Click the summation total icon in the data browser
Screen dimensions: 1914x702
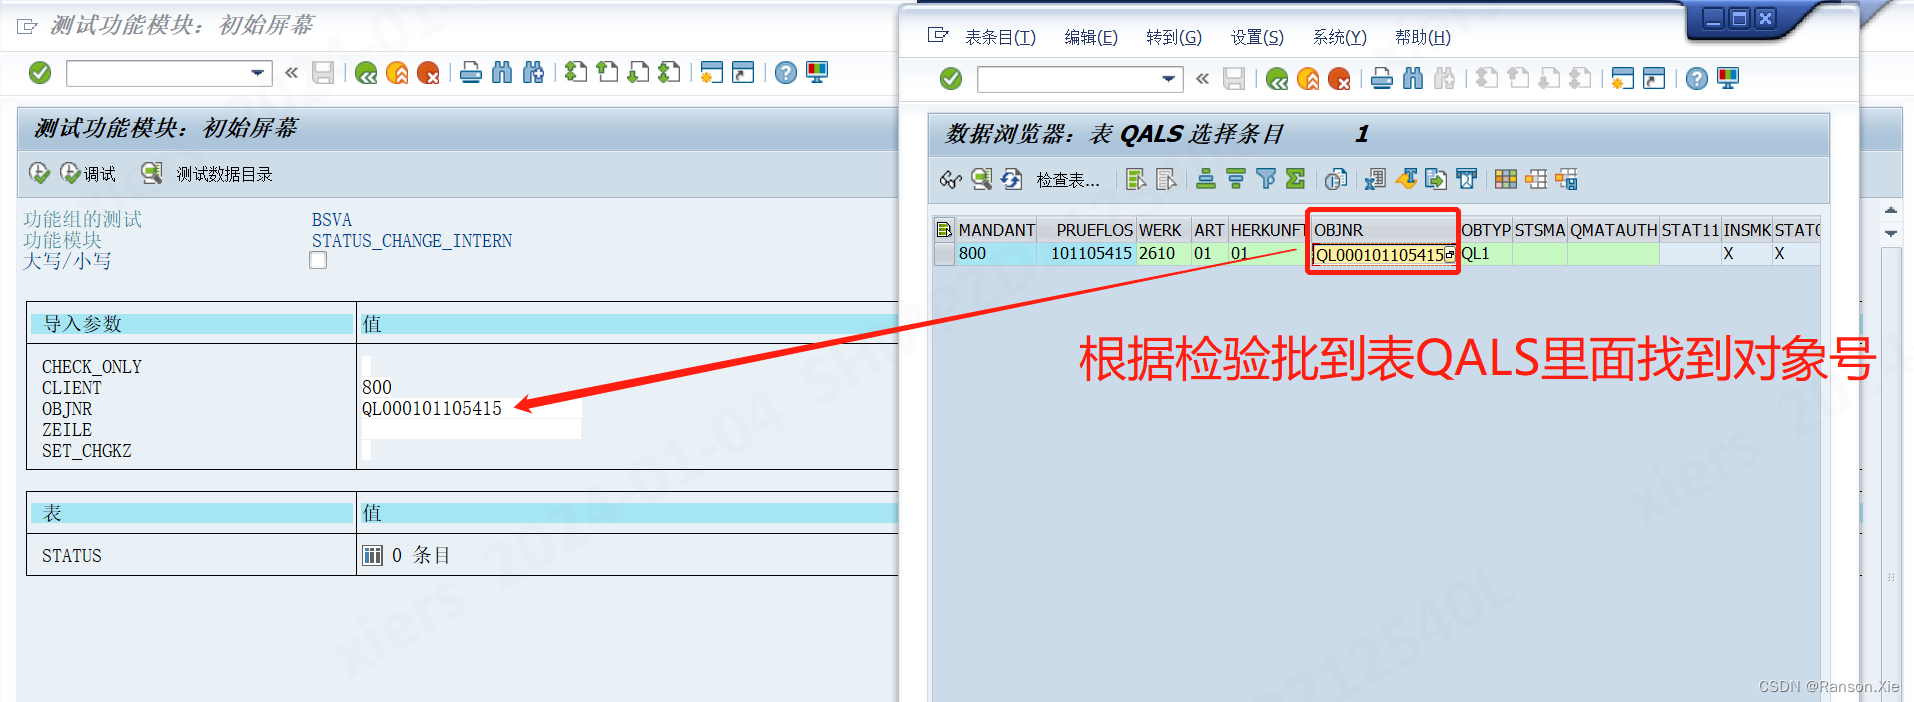1296,179
